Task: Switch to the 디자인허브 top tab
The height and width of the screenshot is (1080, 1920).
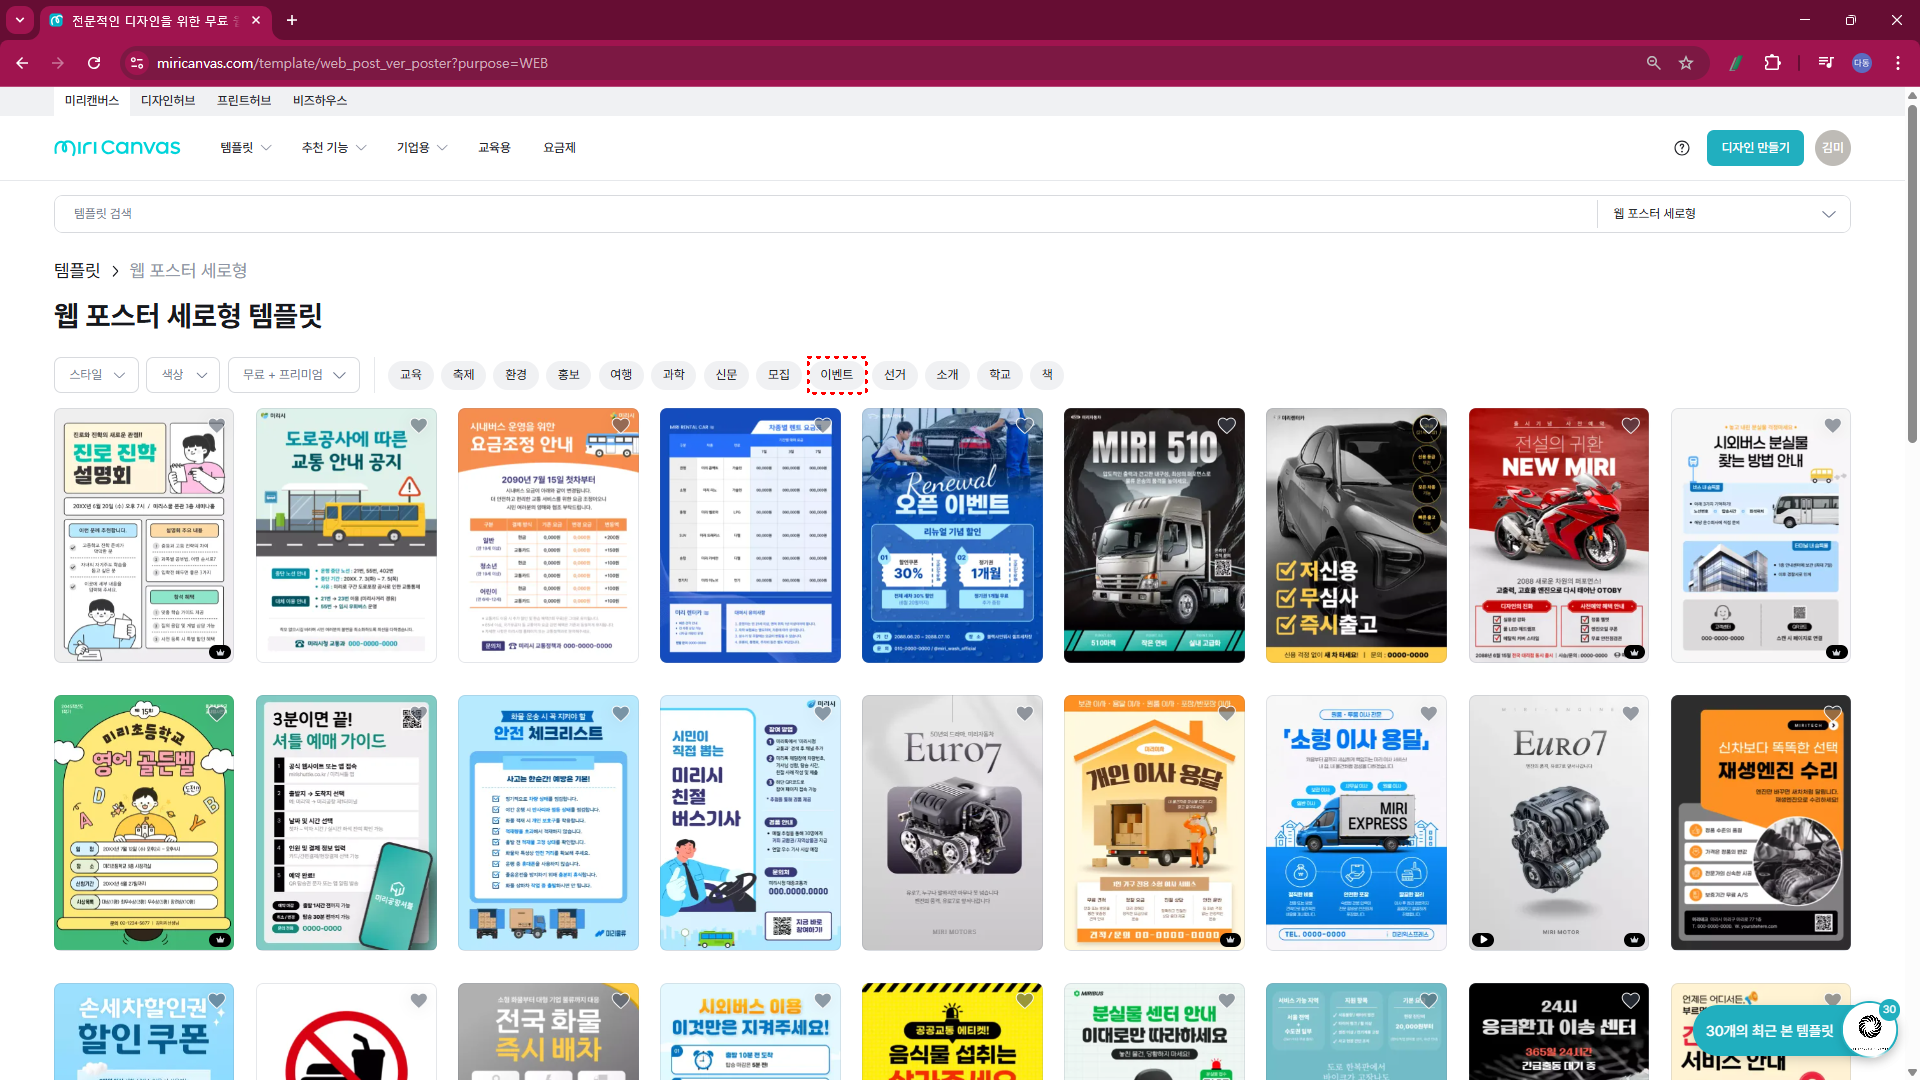Action: pos(168,101)
